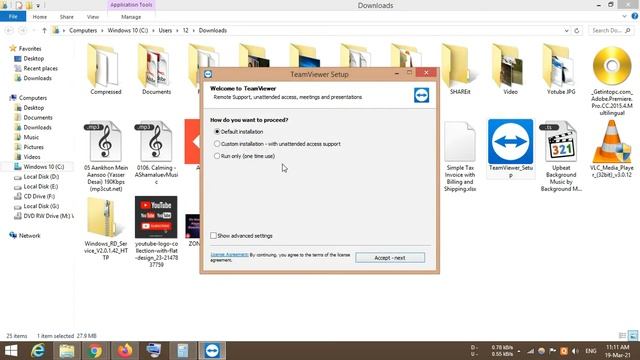Open the TeamViewer_Setup file icon
Screen dimensions: 640x360
coord(510,142)
